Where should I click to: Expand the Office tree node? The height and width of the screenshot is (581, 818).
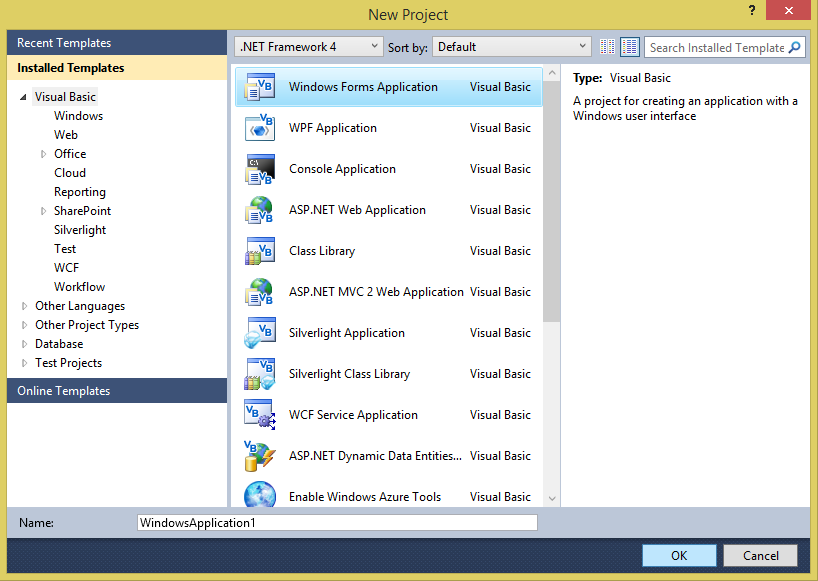pos(43,154)
